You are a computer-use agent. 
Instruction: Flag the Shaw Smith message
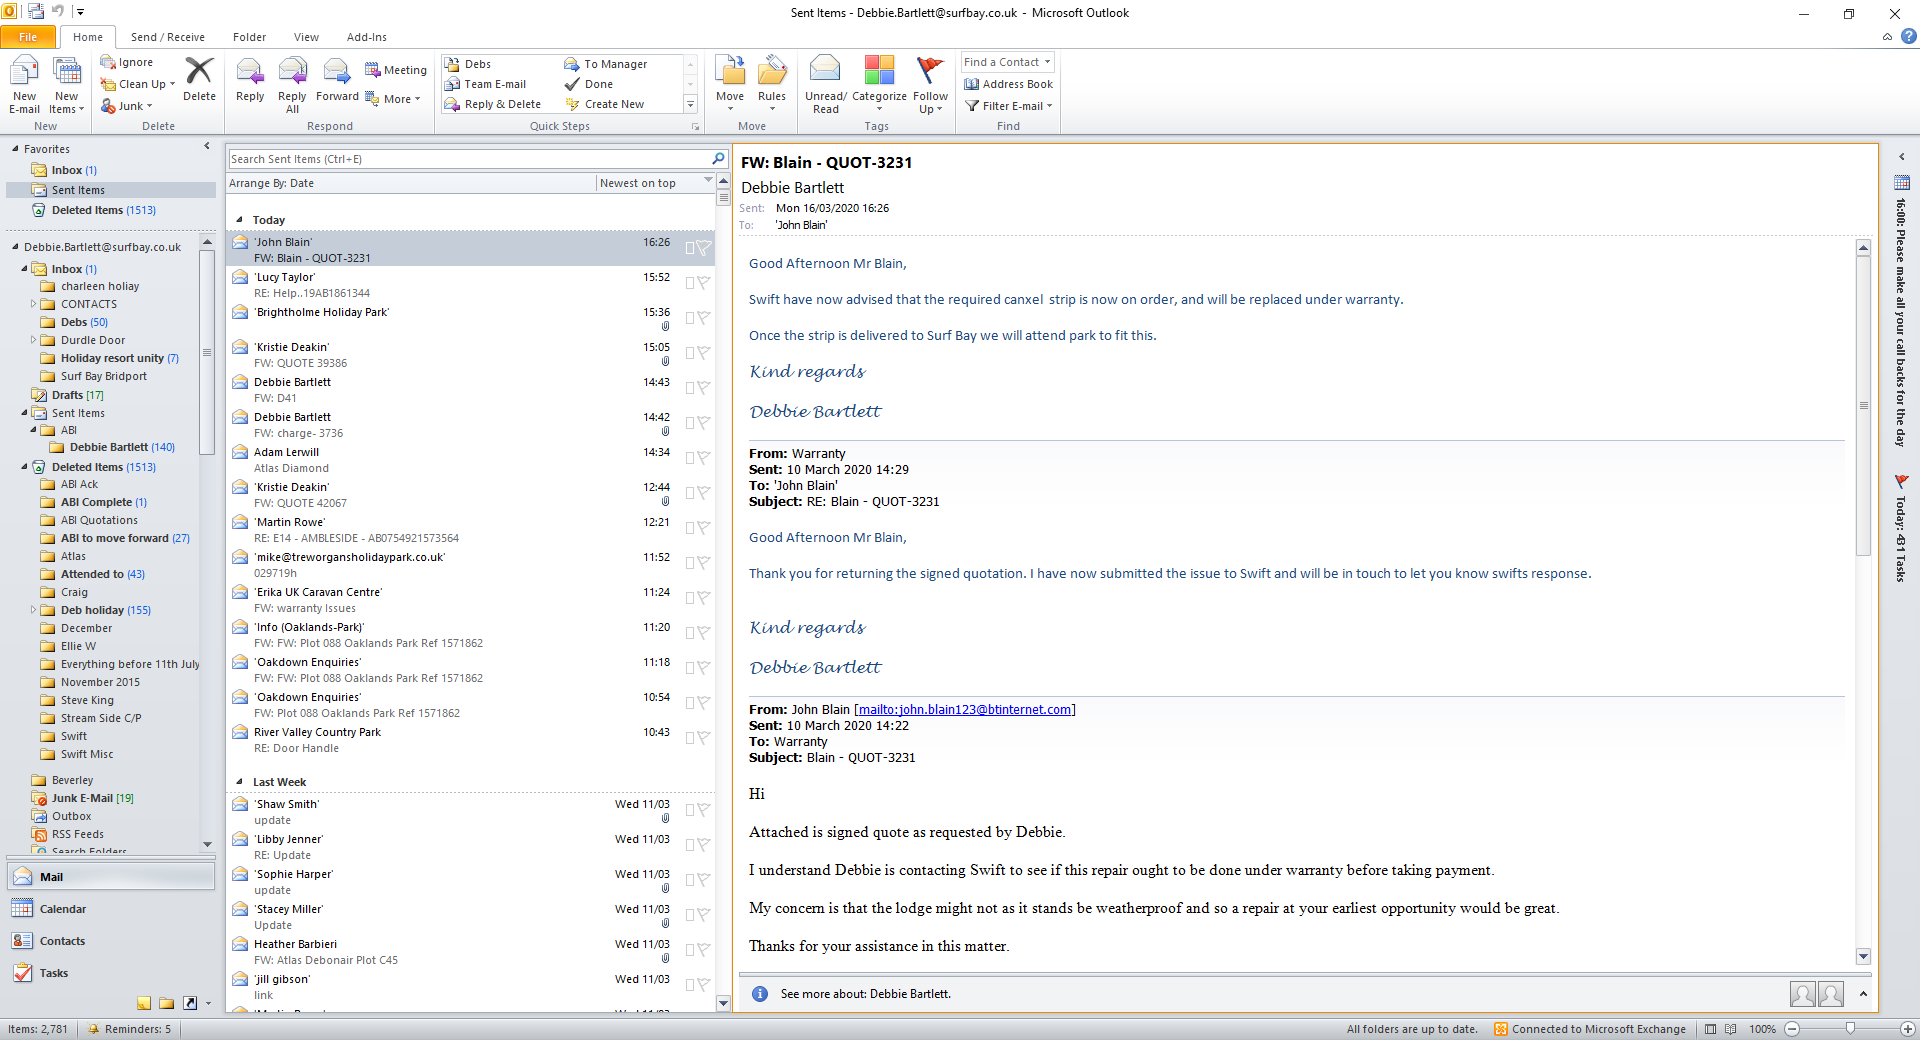(x=703, y=809)
